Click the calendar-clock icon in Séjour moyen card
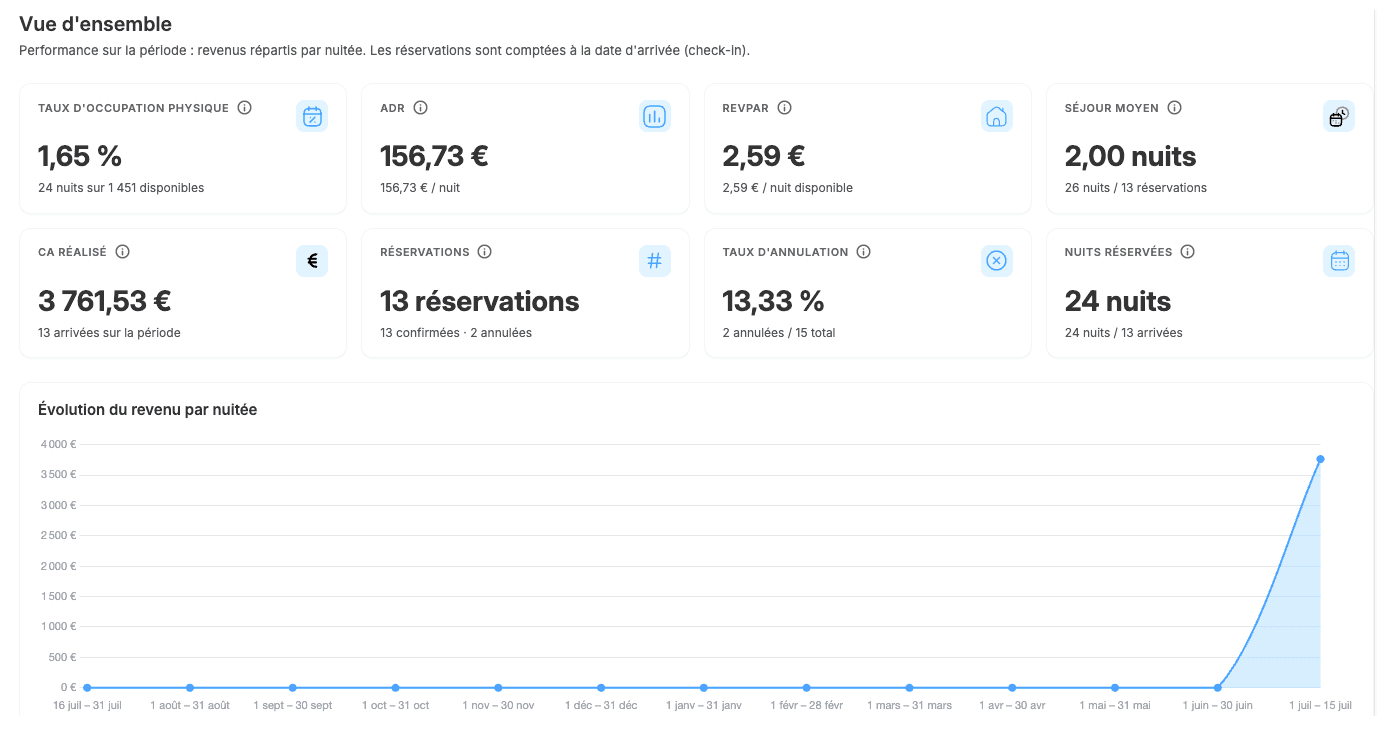1377x734 pixels. tap(1339, 117)
